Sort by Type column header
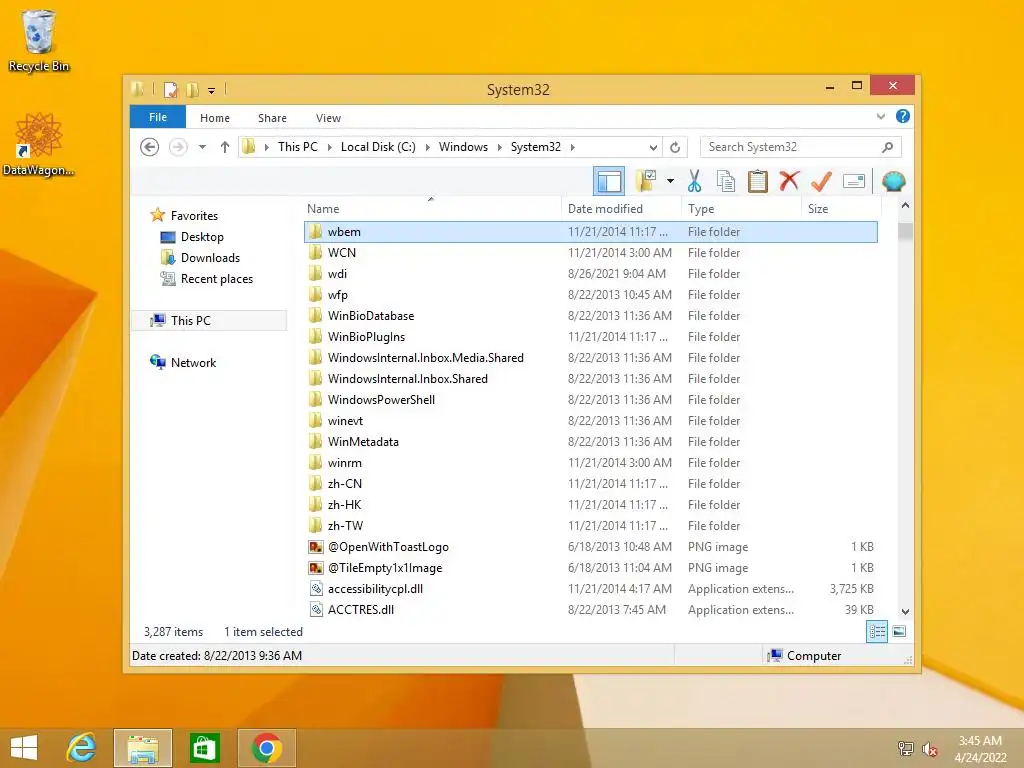 pos(741,208)
